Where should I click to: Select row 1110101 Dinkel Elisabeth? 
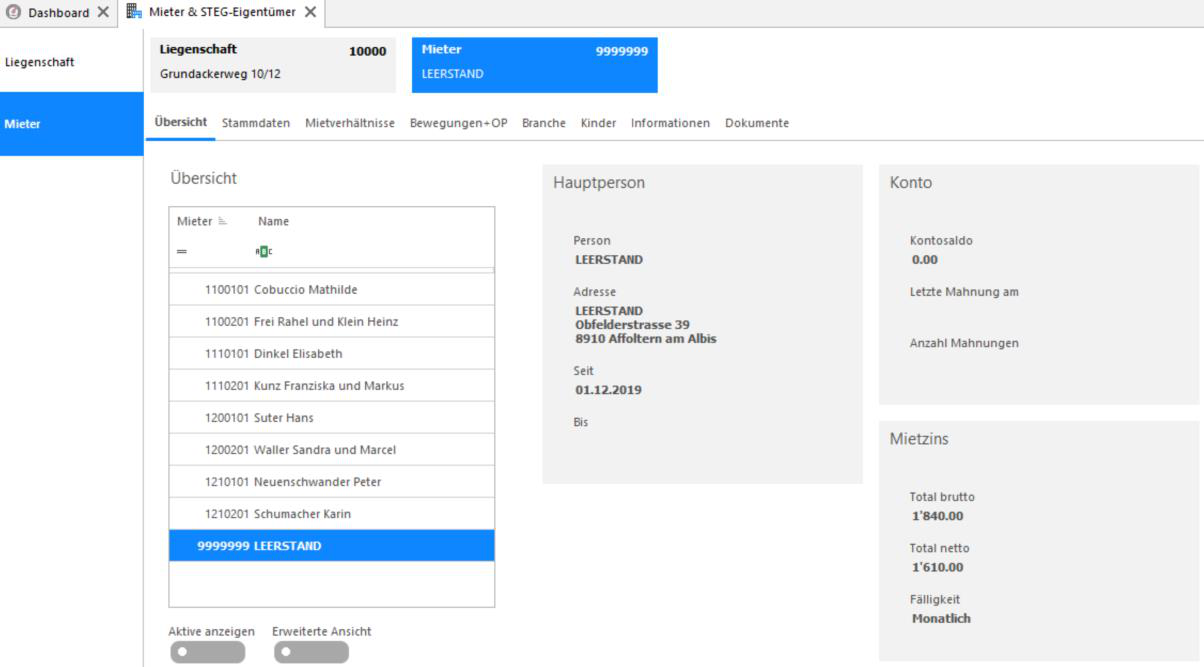point(332,354)
